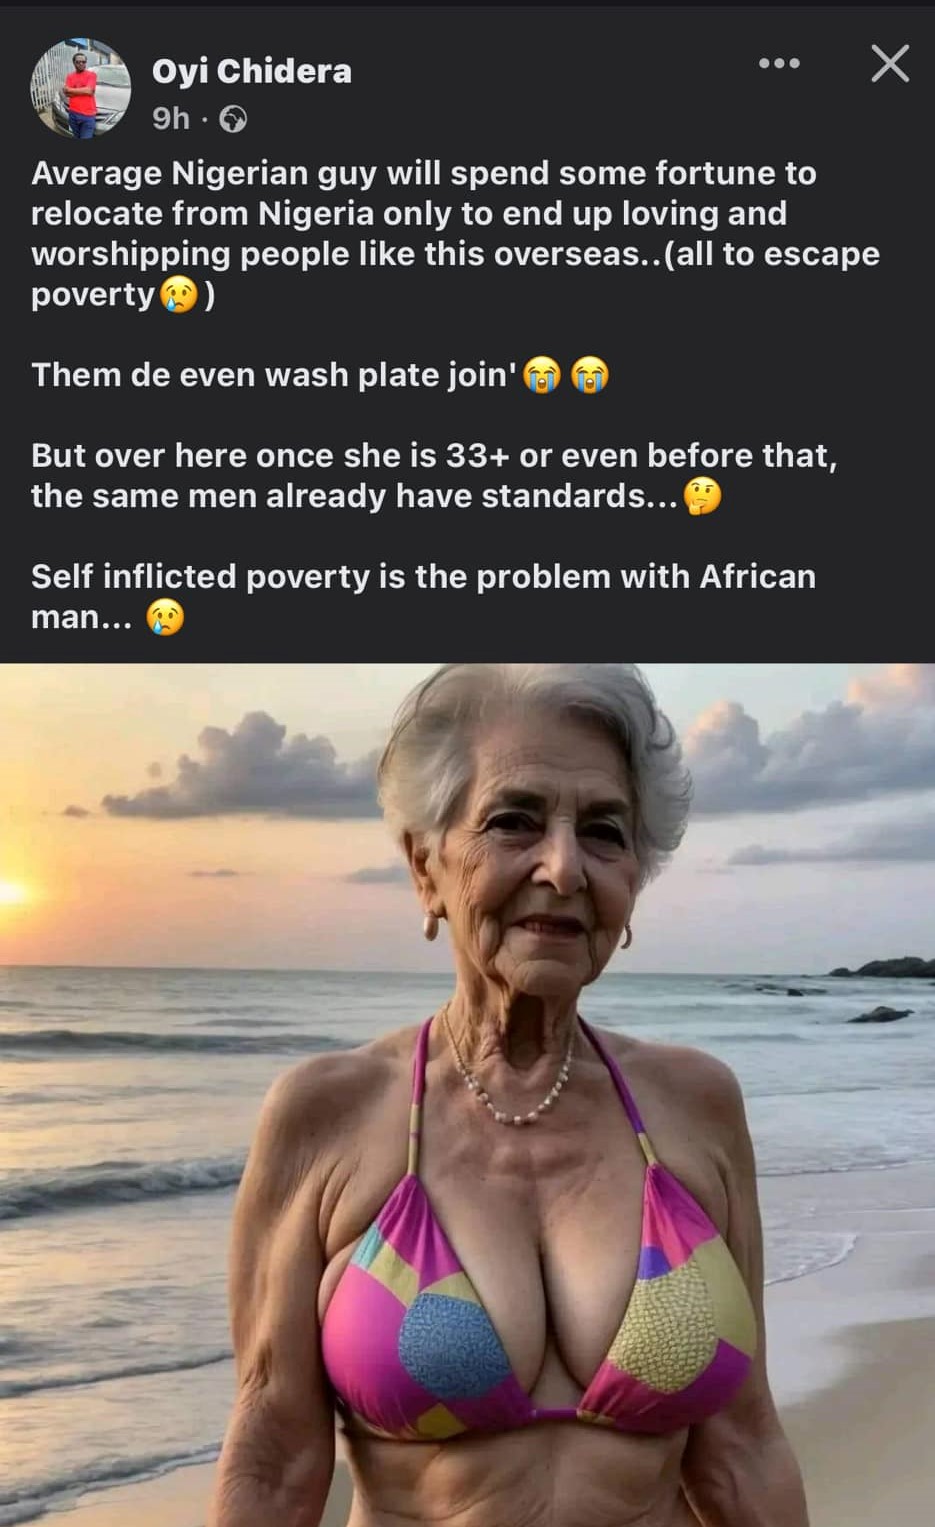The height and width of the screenshot is (1527, 935).
Task: Open Oyi Chidera's profile picture
Action: (81, 88)
